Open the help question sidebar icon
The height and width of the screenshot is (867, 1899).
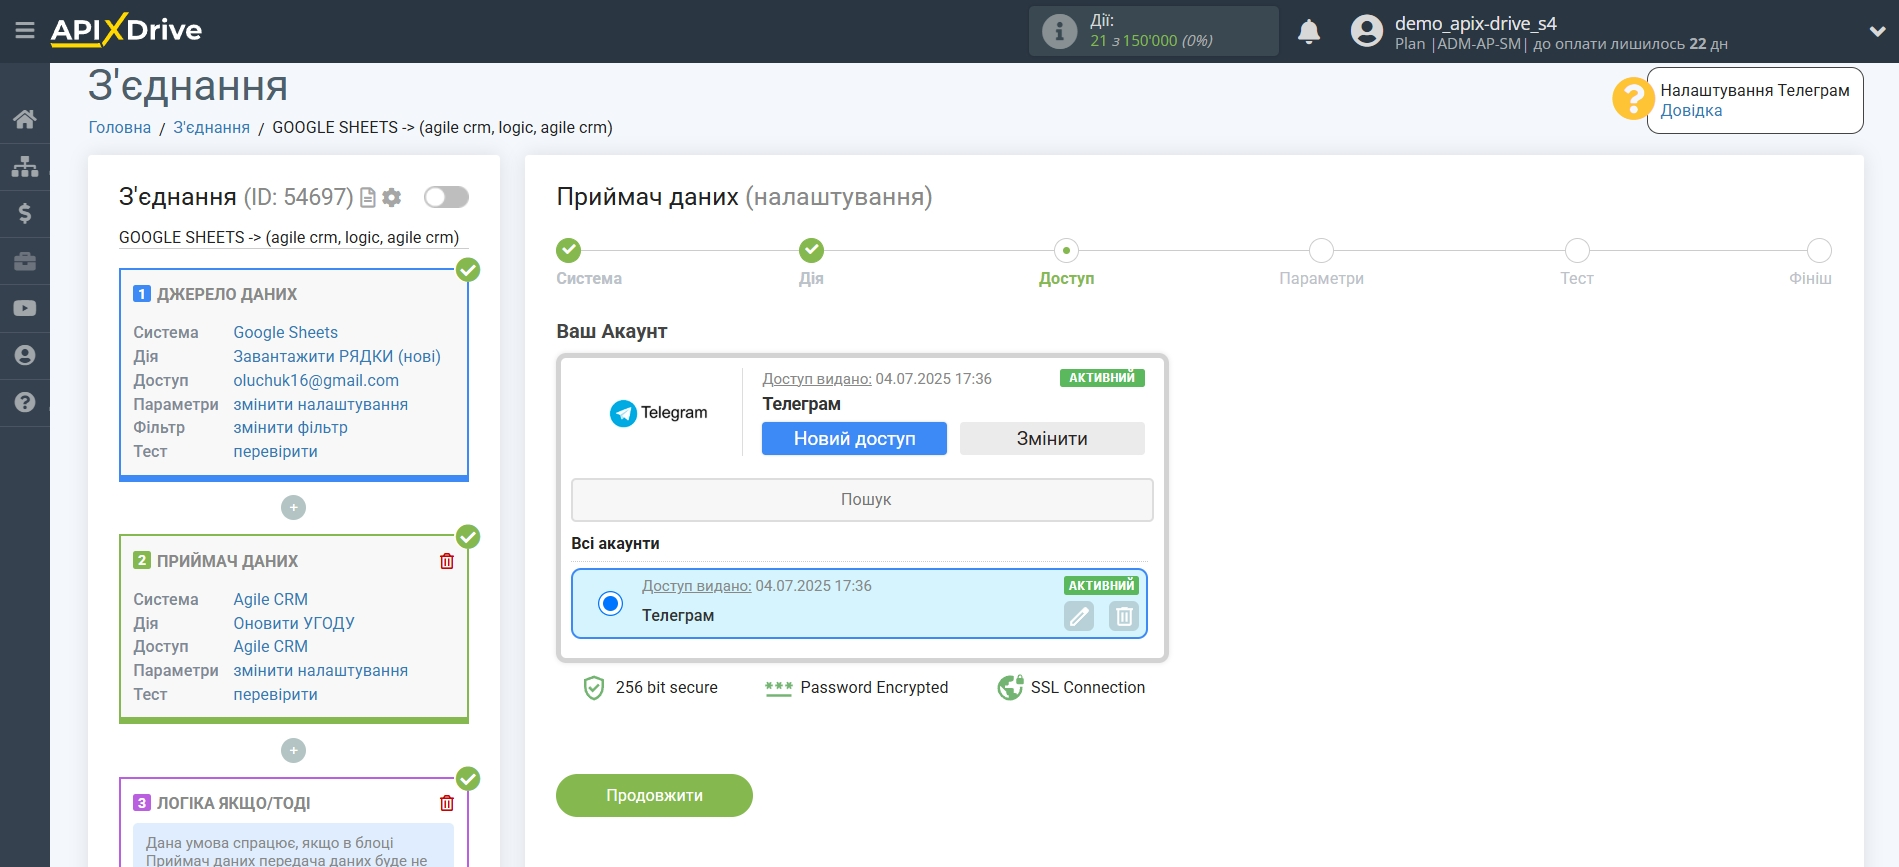click(25, 402)
